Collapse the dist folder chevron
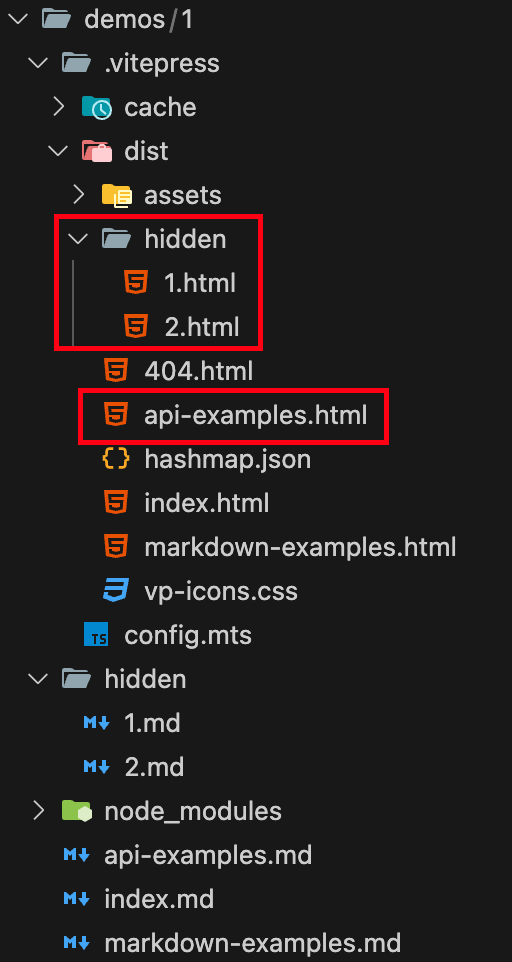This screenshot has width=512, height=962. pos(59,151)
